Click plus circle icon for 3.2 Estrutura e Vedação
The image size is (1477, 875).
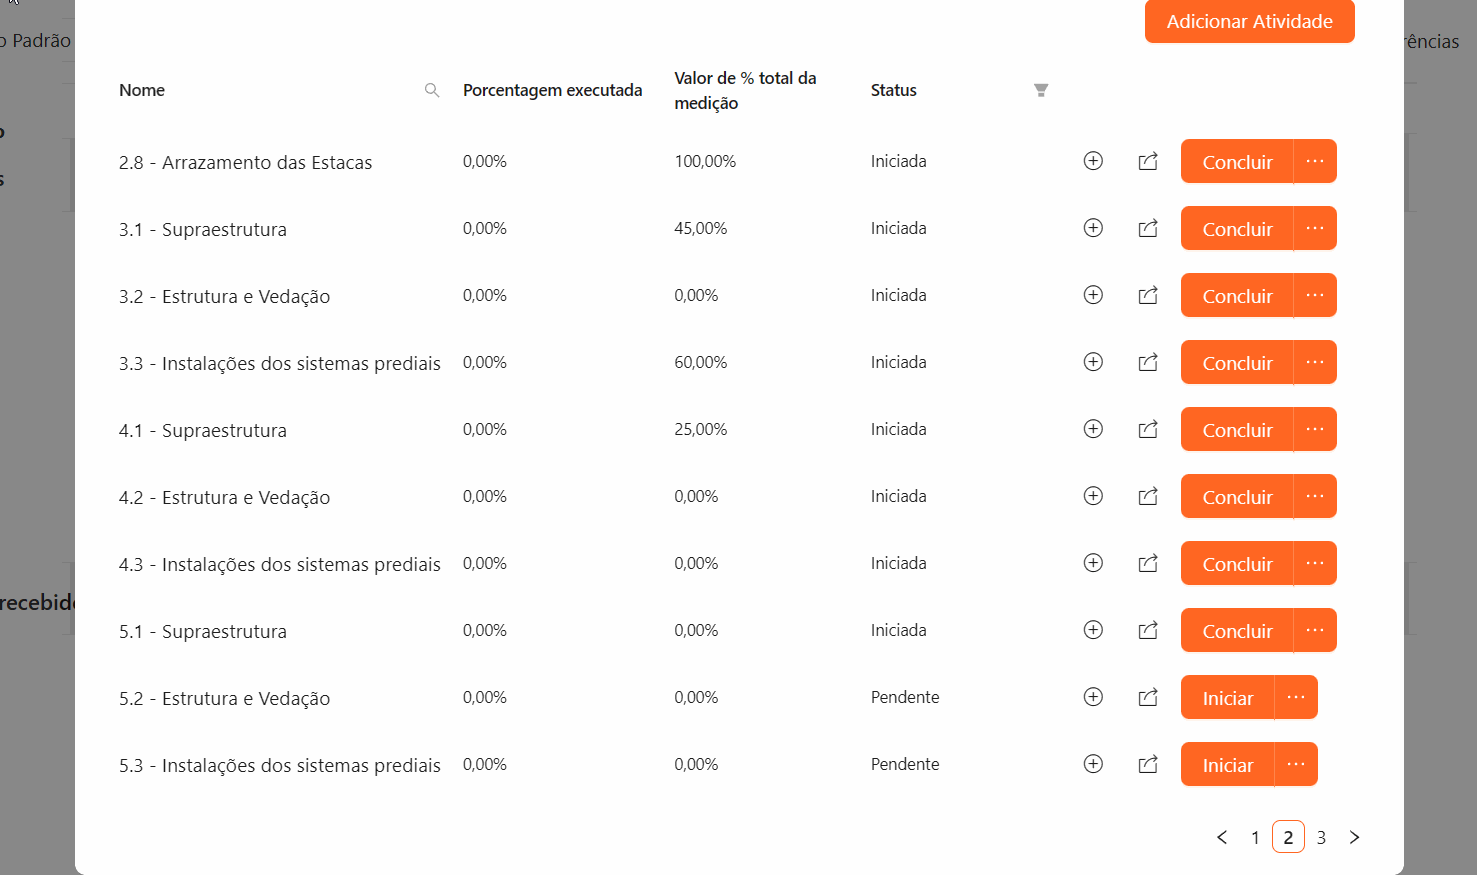click(1093, 295)
